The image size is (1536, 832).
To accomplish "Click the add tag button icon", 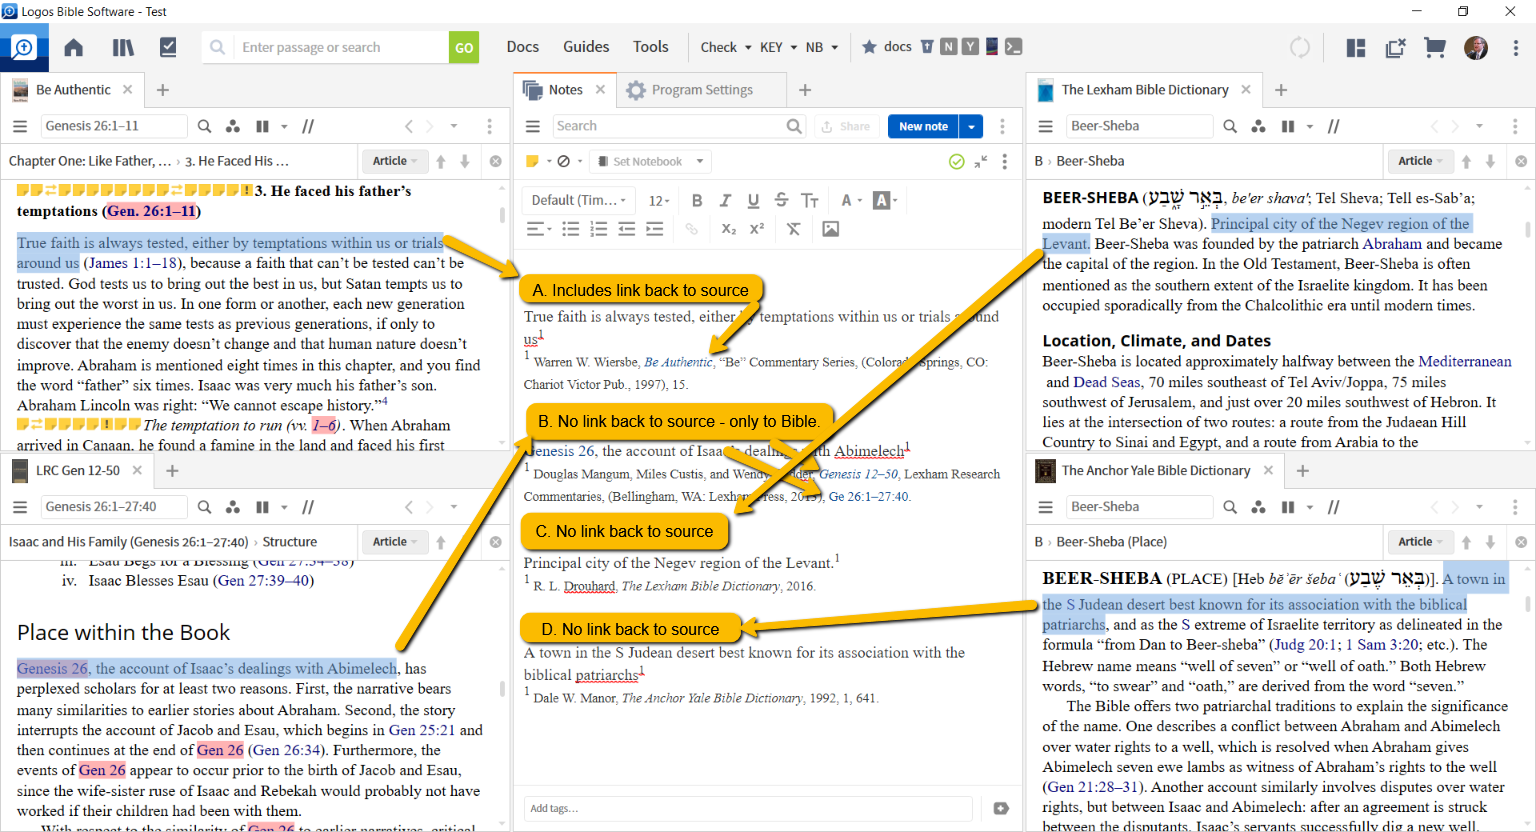I will [x=1001, y=808].
